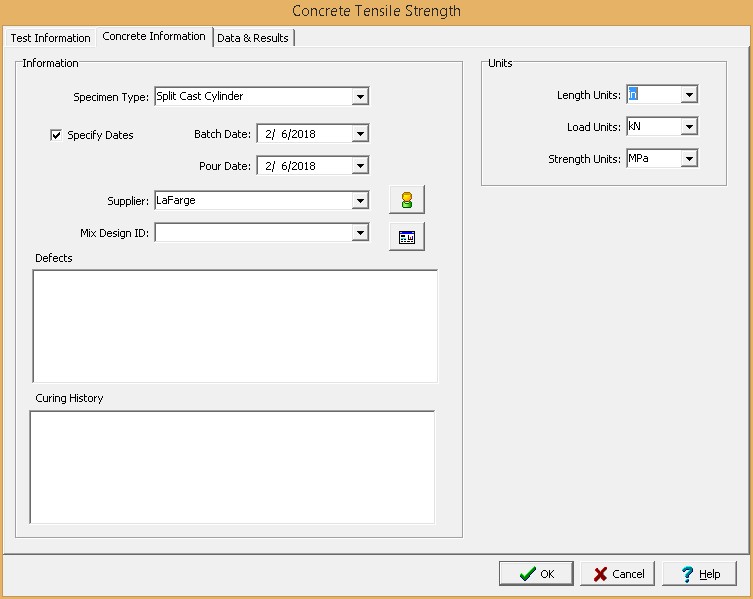The width and height of the screenshot is (753, 599).
Task: Click inside the Curing History text area
Action: pyautogui.click(x=232, y=466)
